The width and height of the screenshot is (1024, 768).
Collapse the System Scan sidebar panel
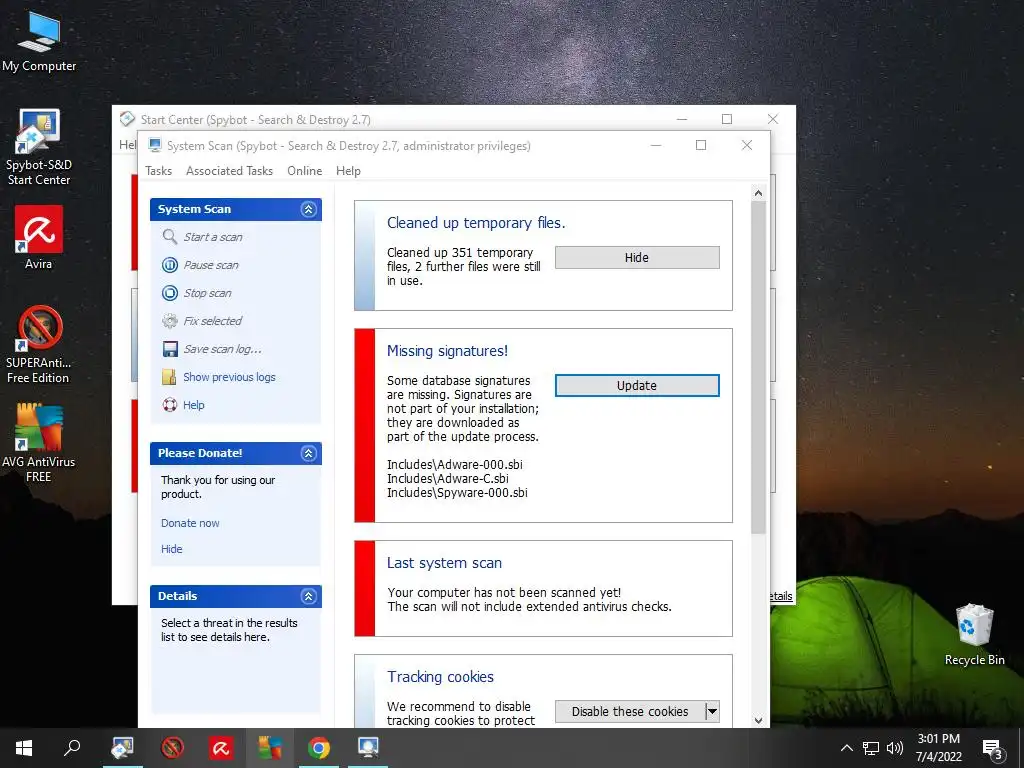pos(308,209)
